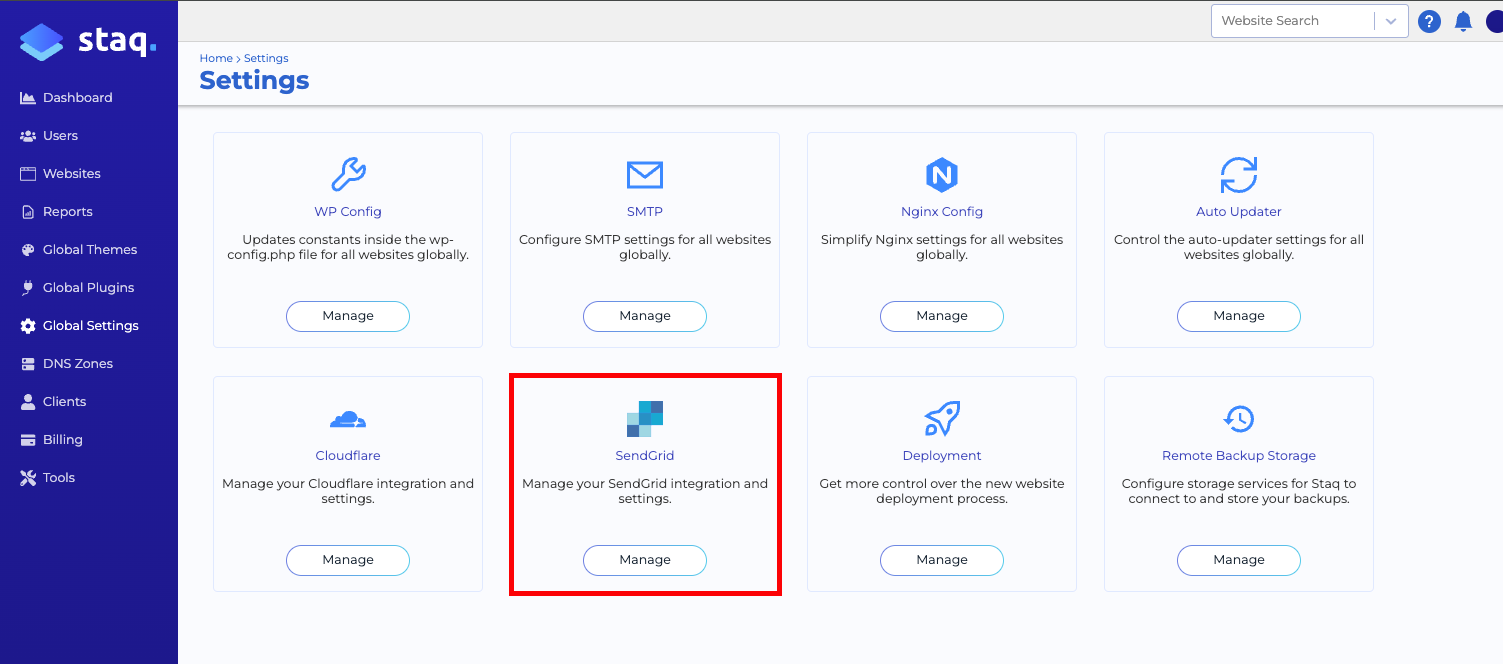Click the Billing icon in the sidebar

click(x=28, y=439)
